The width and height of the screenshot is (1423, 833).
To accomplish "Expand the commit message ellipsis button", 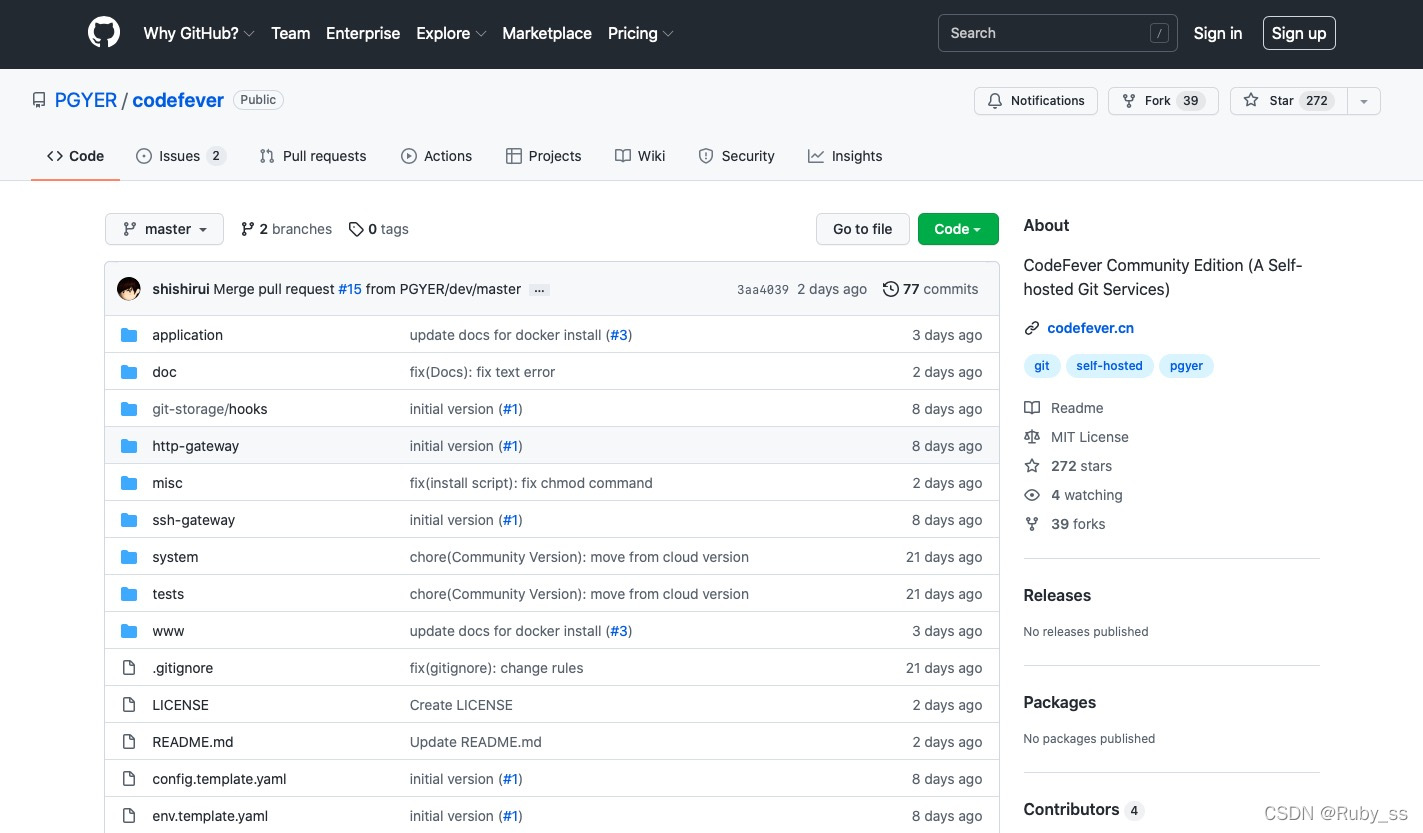I will [x=539, y=290].
